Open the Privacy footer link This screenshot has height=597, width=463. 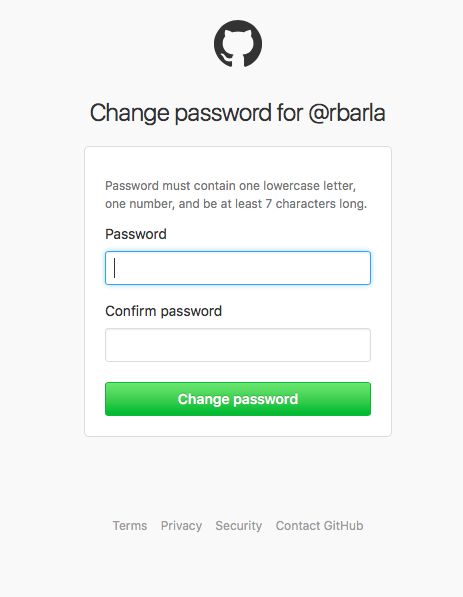pos(181,526)
